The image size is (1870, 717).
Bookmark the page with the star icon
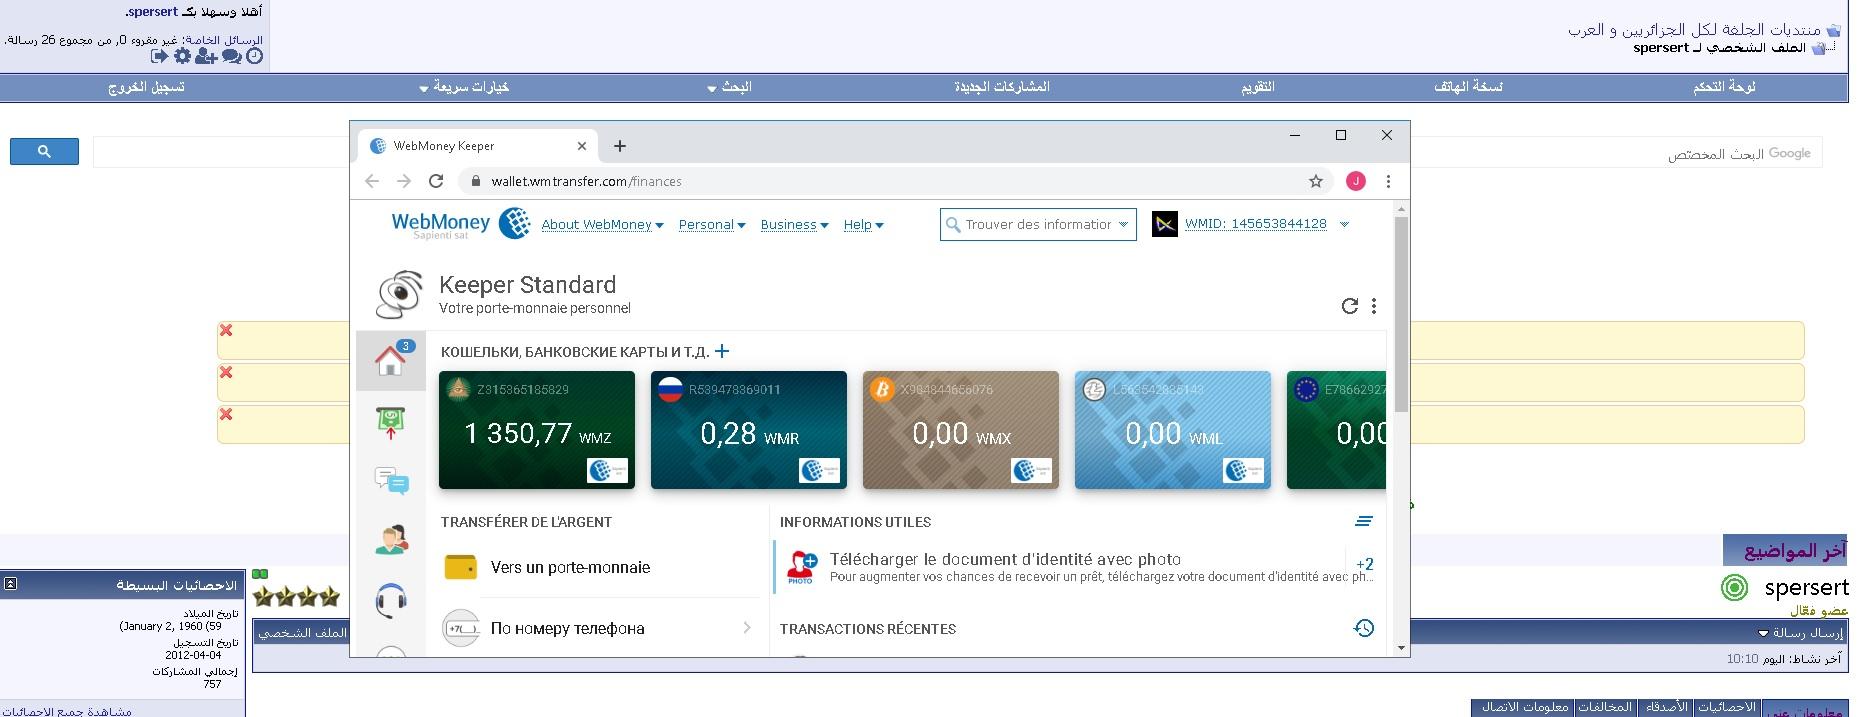(x=1316, y=181)
